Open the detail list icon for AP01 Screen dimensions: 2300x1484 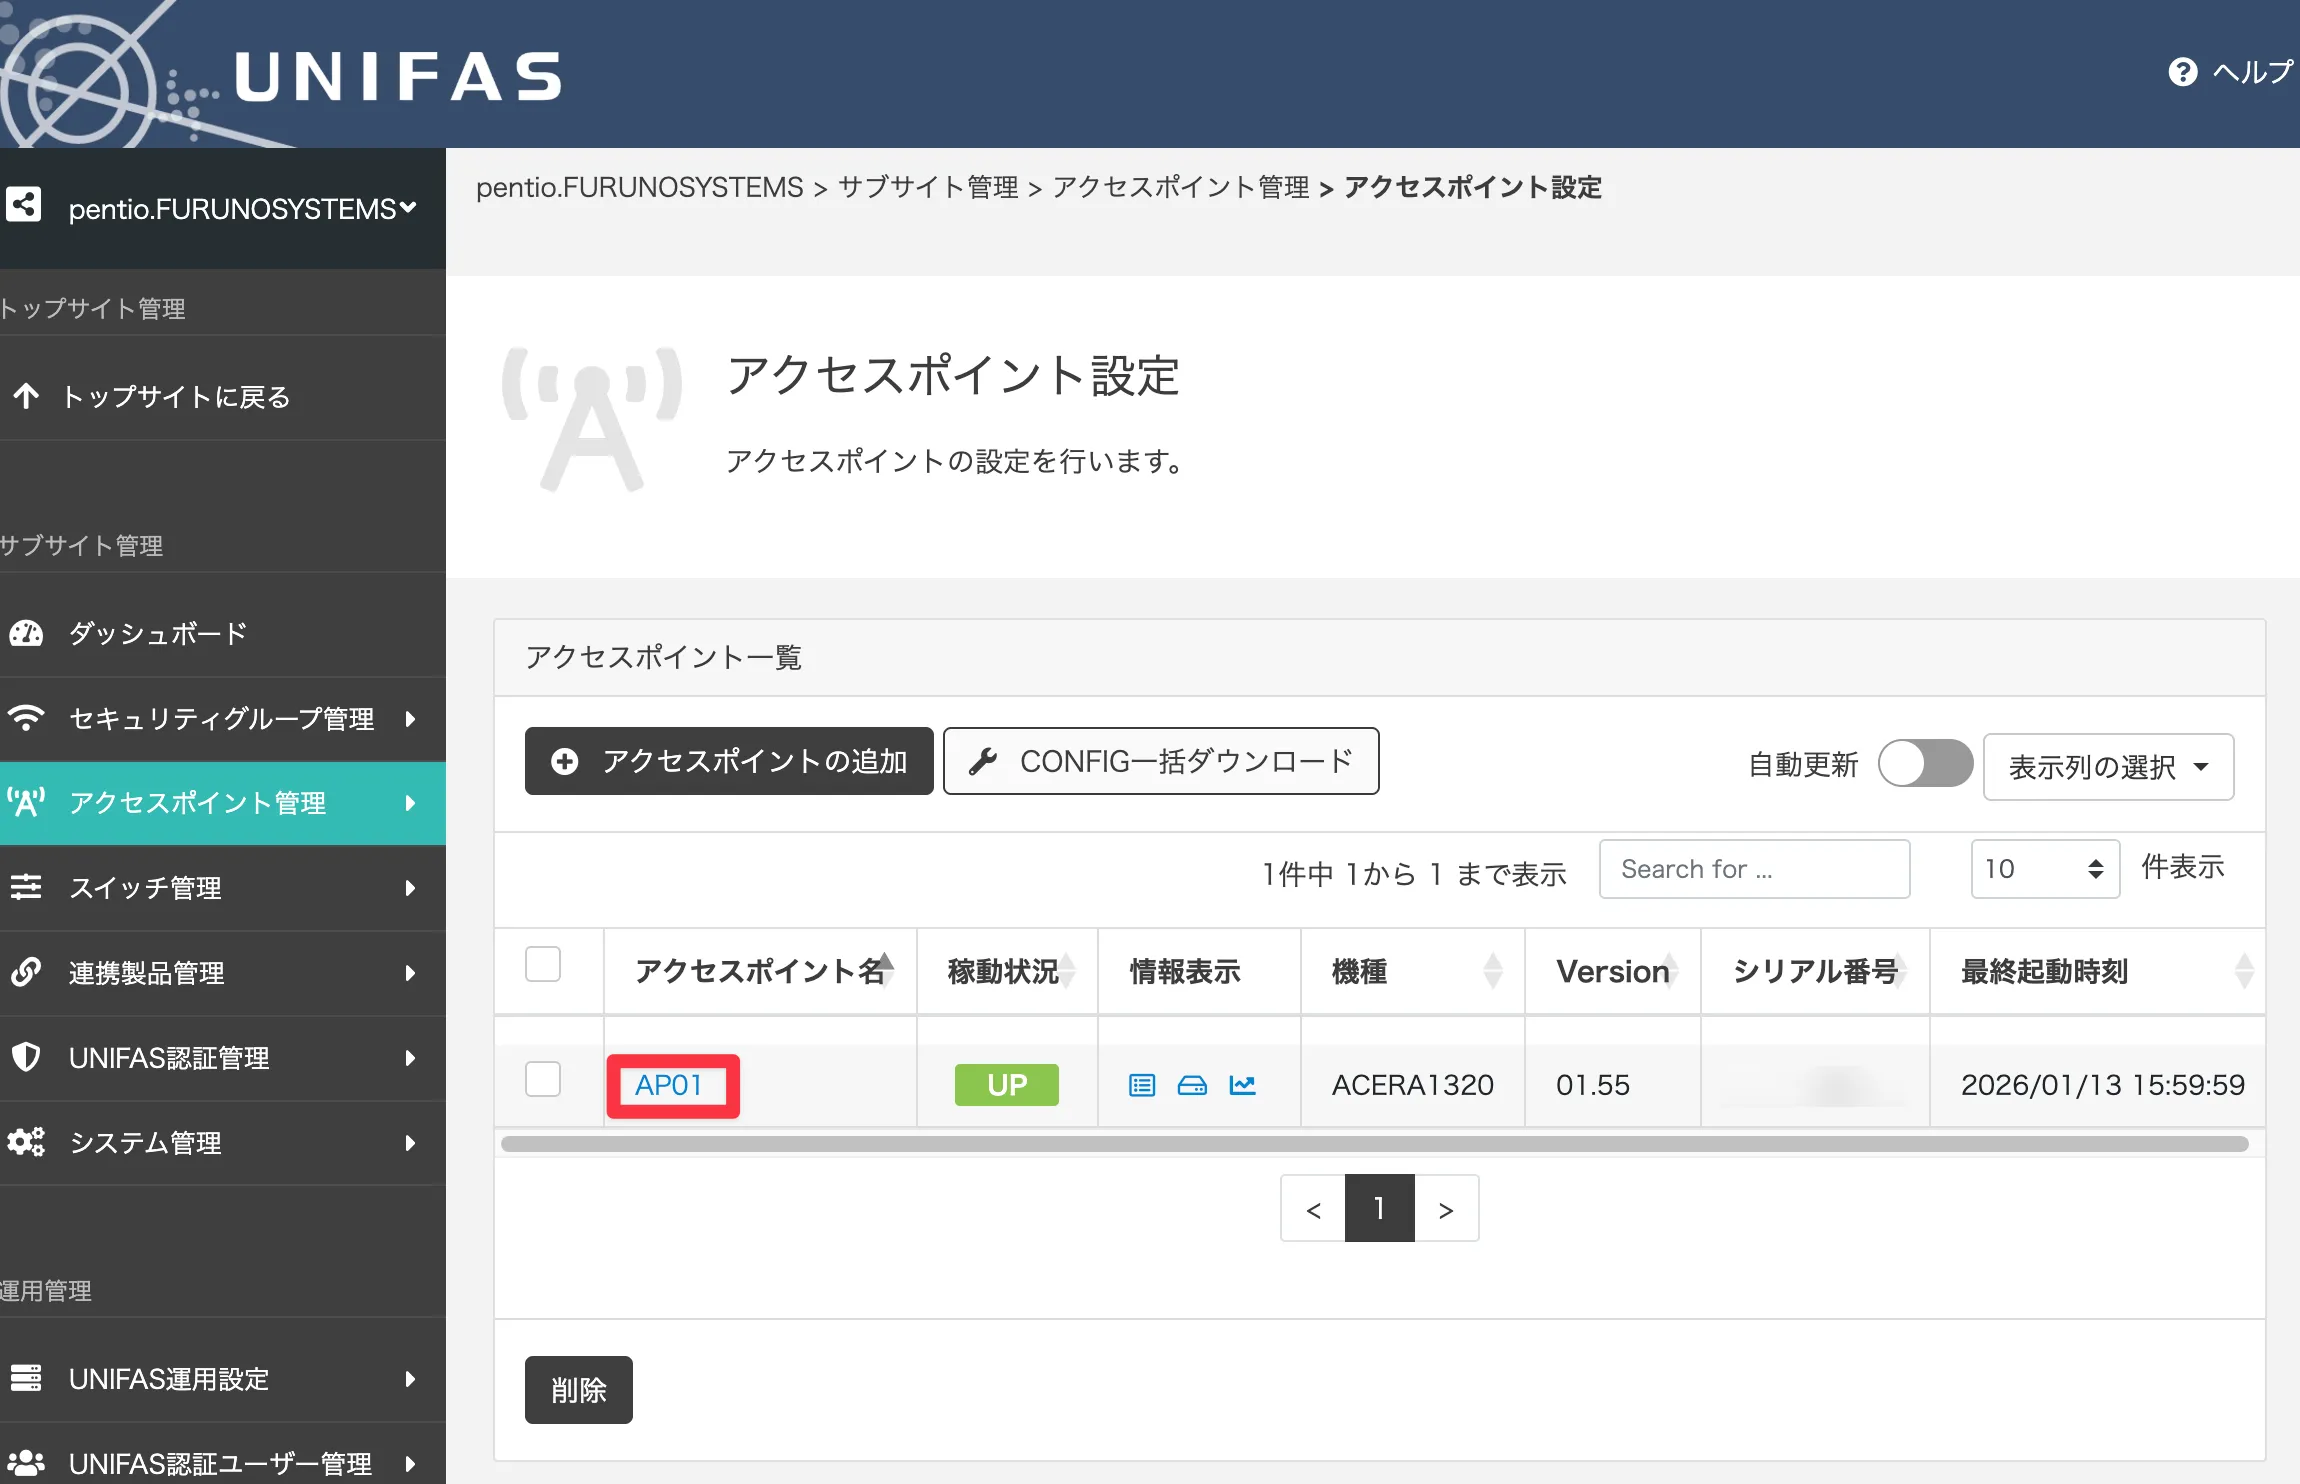[x=1140, y=1084]
